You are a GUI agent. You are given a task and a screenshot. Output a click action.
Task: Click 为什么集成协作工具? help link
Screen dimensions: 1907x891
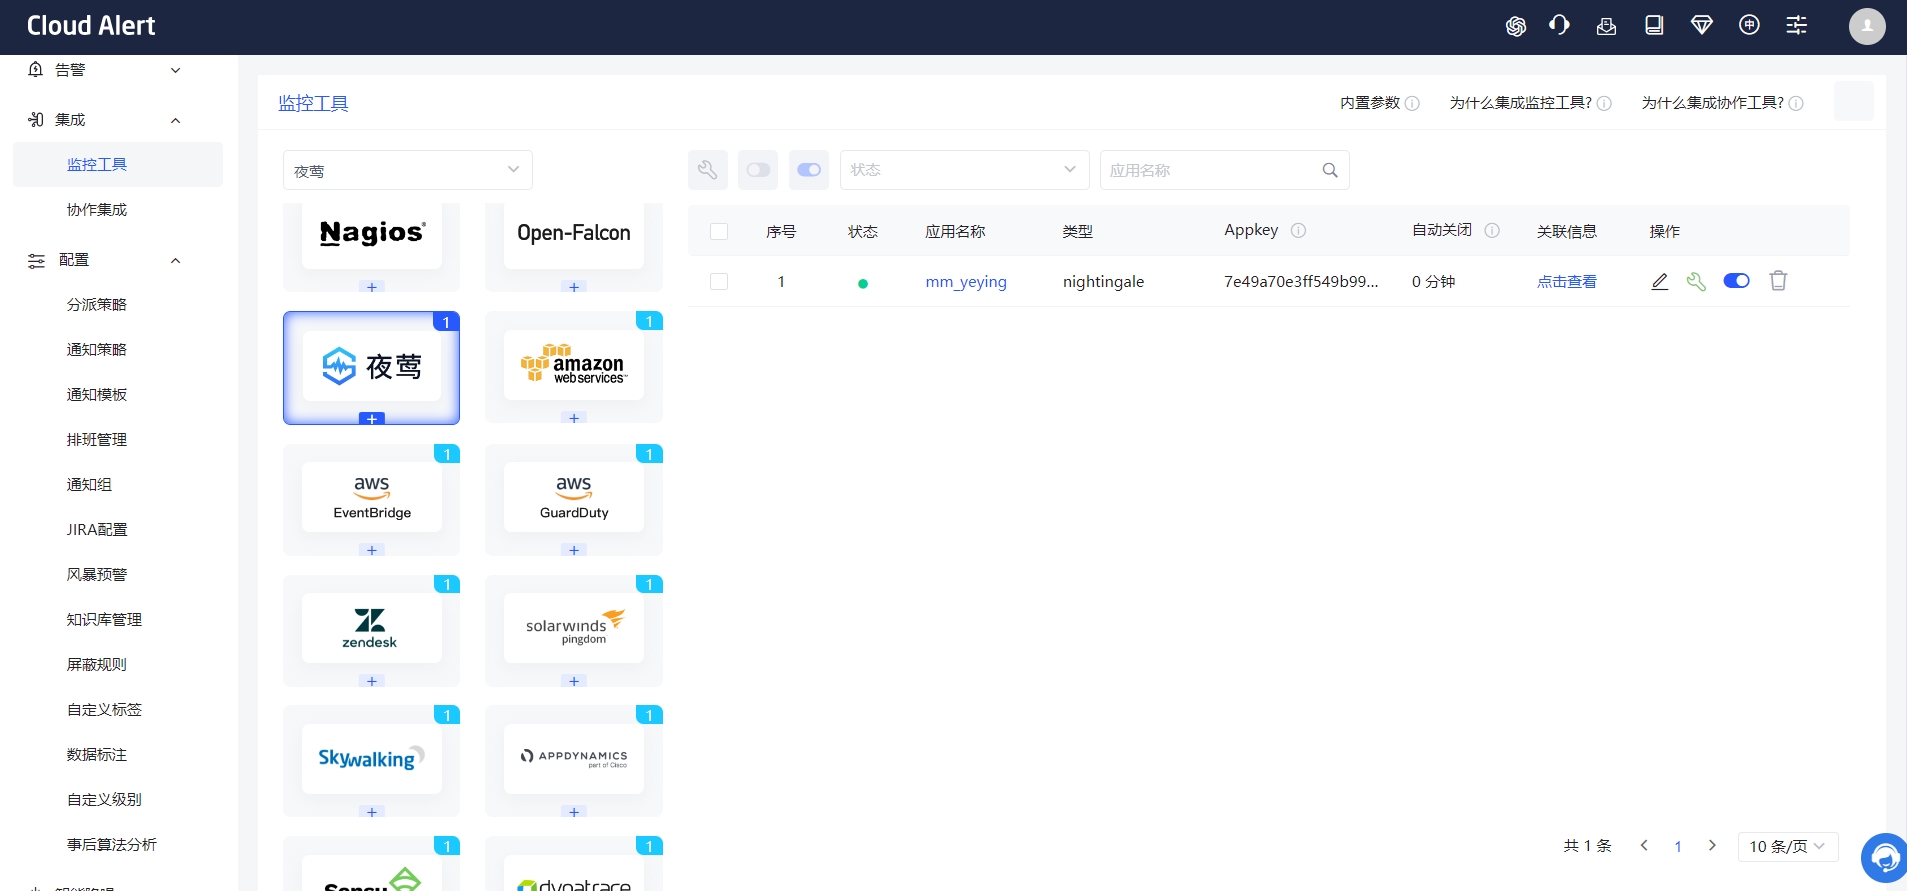point(1713,103)
